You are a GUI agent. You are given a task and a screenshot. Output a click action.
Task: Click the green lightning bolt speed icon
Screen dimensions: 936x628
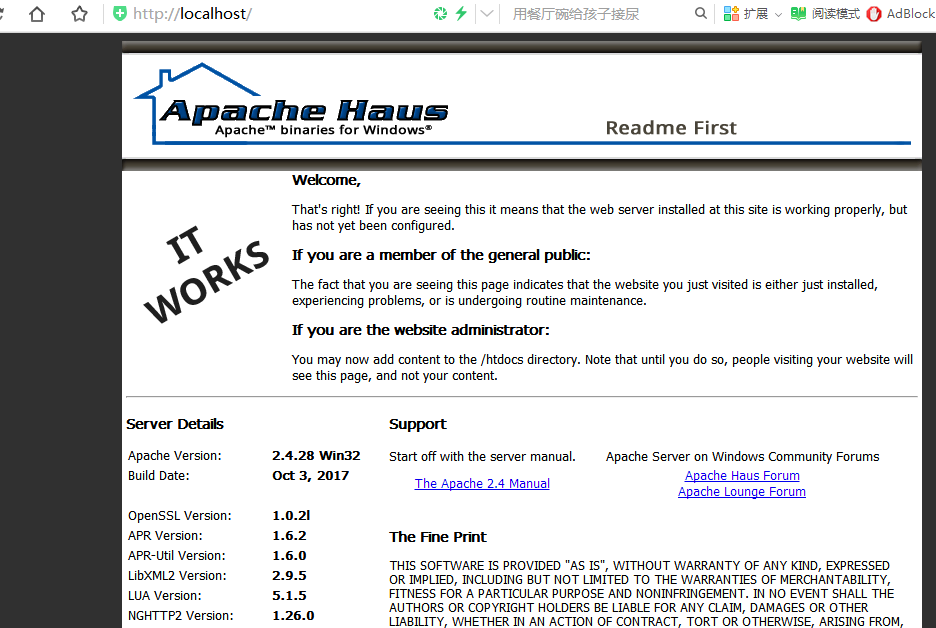pyautogui.click(x=461, y=13)
